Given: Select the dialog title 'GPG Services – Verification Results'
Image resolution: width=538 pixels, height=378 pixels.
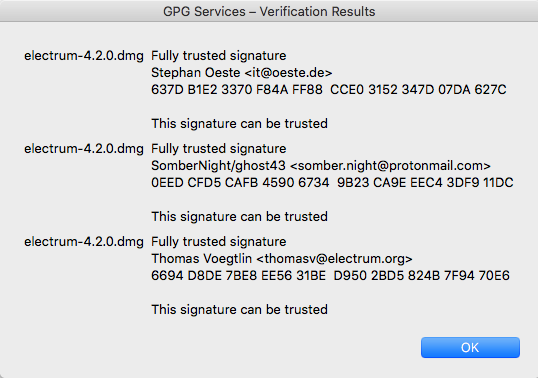Looking at the screenshot, I should [x=269, y=12].
